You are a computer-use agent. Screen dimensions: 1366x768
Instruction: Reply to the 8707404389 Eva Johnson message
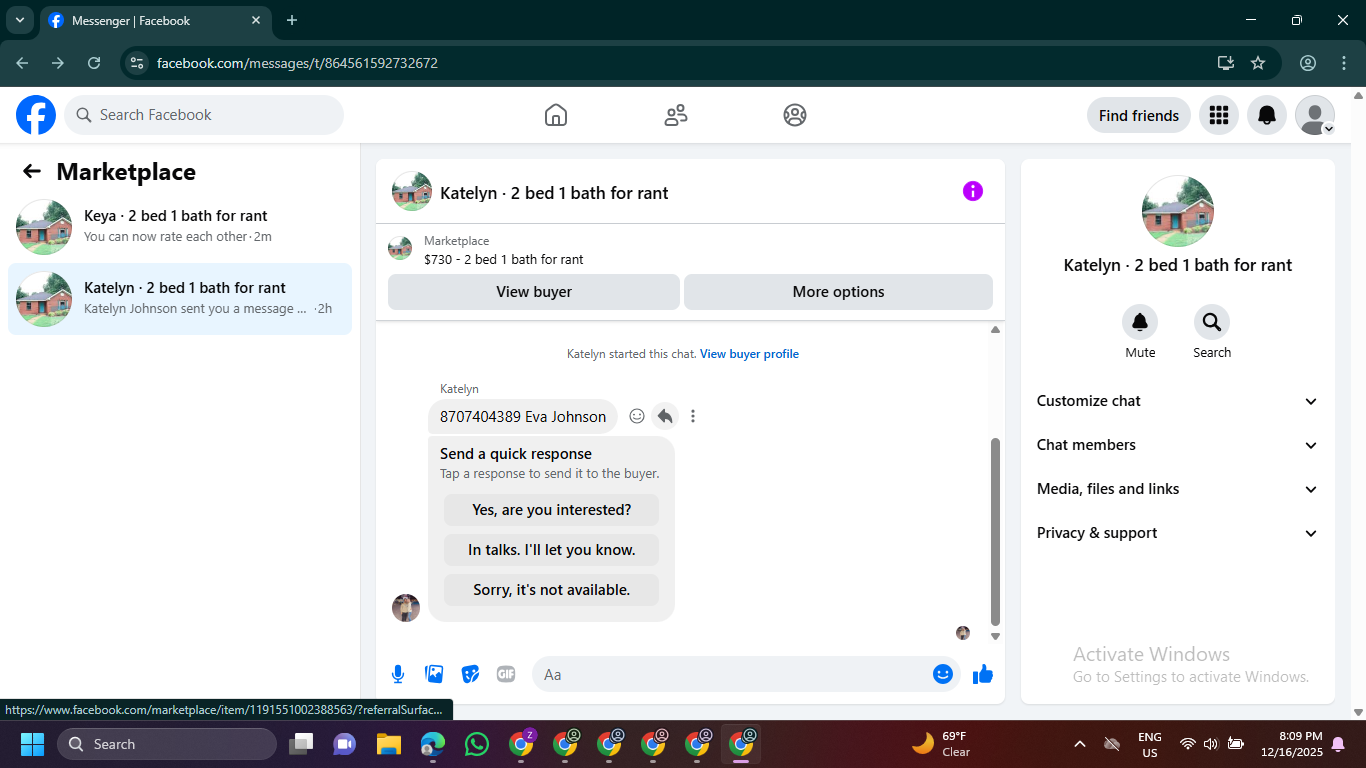pos(665,416)
